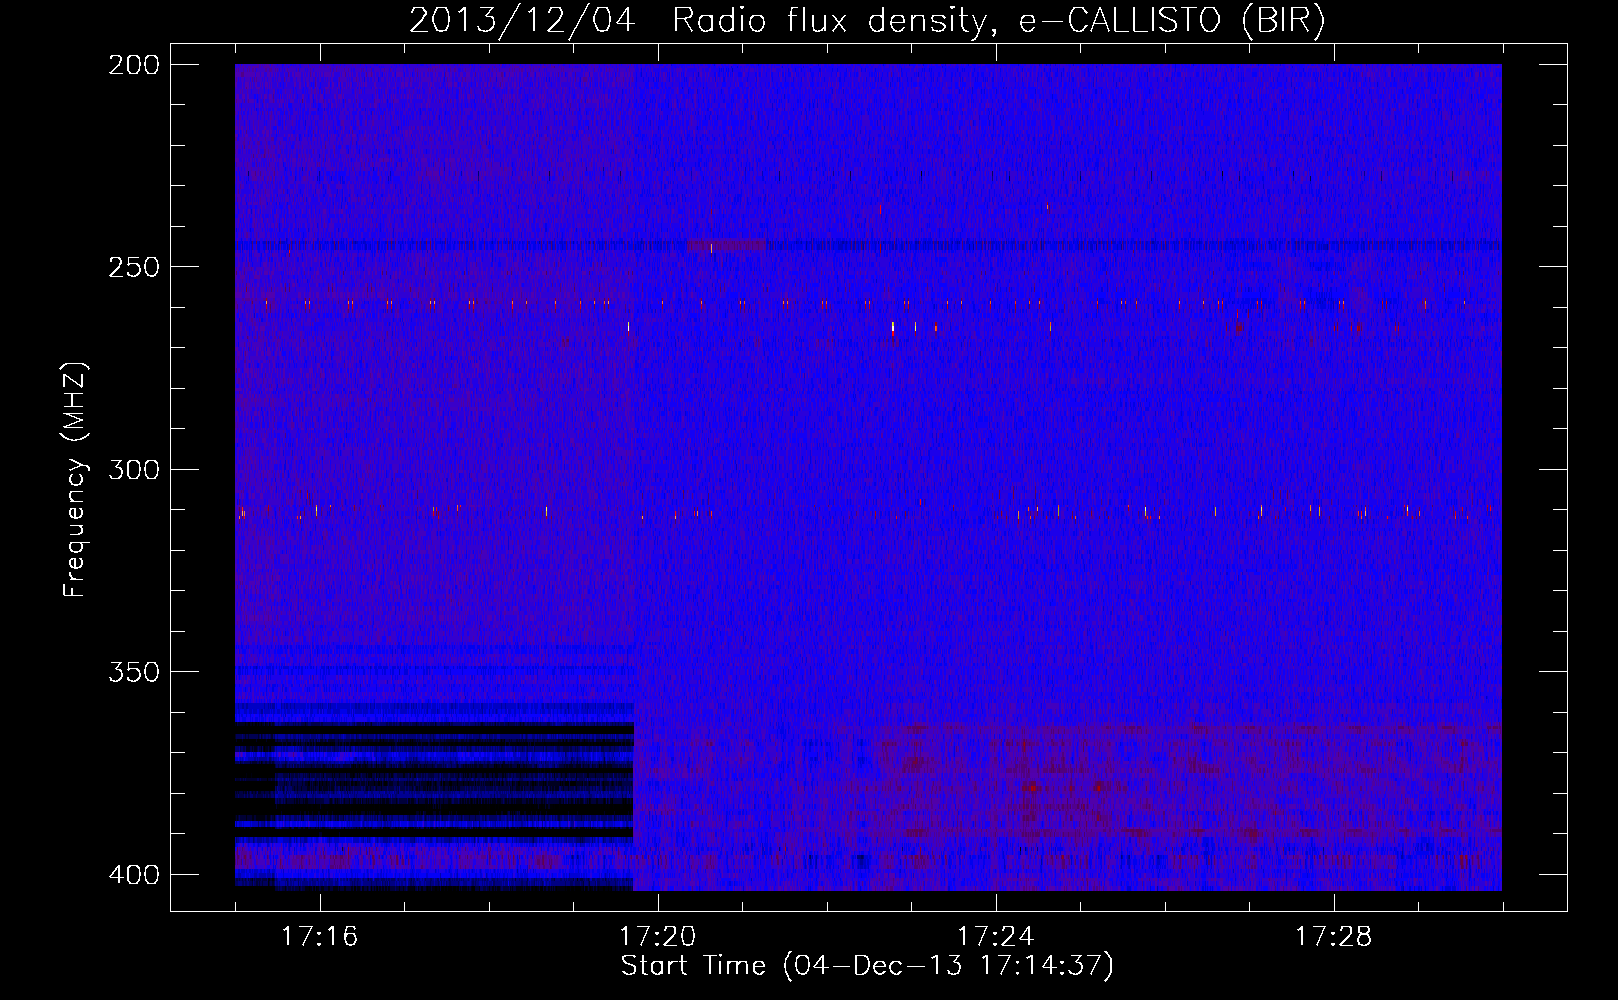Click the plot title '2013/12/04 Radio flux density'
Viewport: 1618px width, 1000px height.
click(867, 21)
